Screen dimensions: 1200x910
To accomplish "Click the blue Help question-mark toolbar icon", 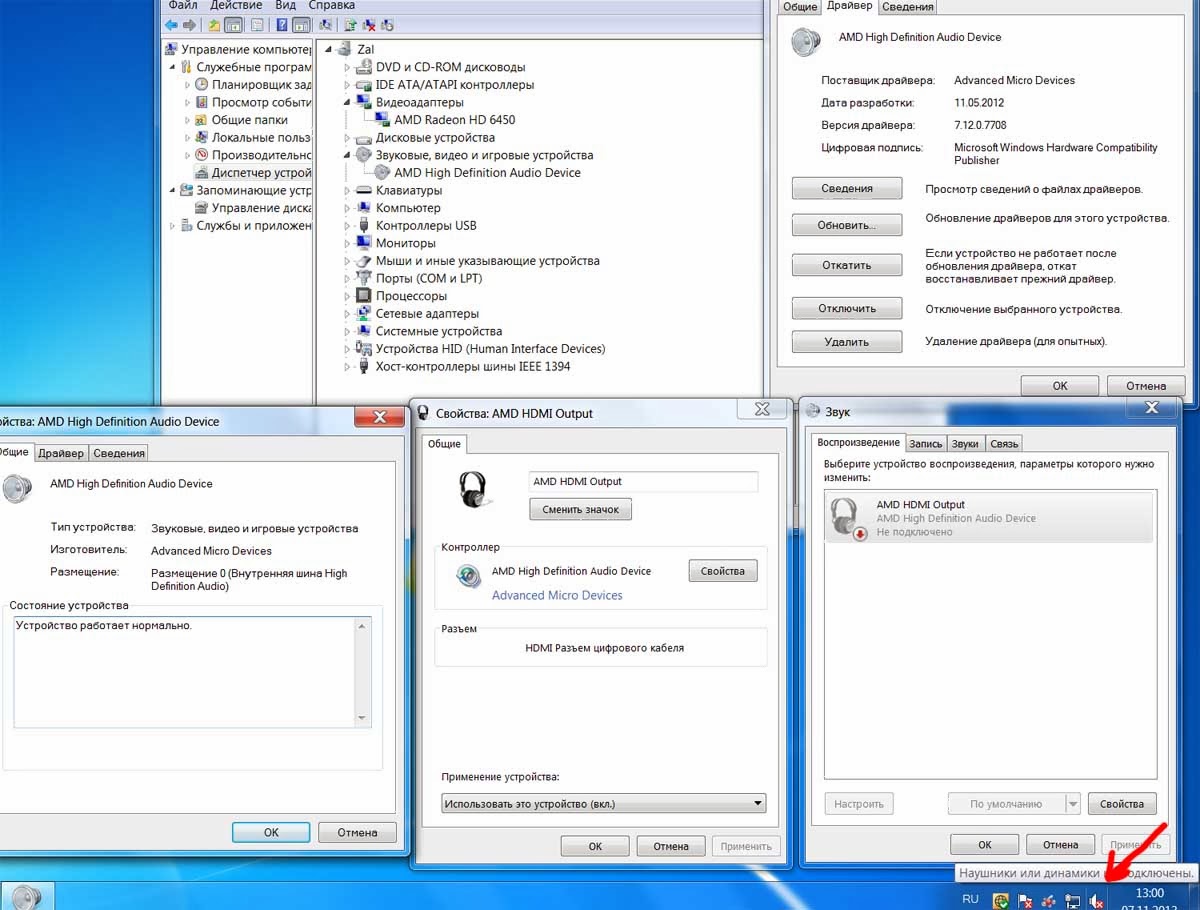I will [x=282, y=24].
